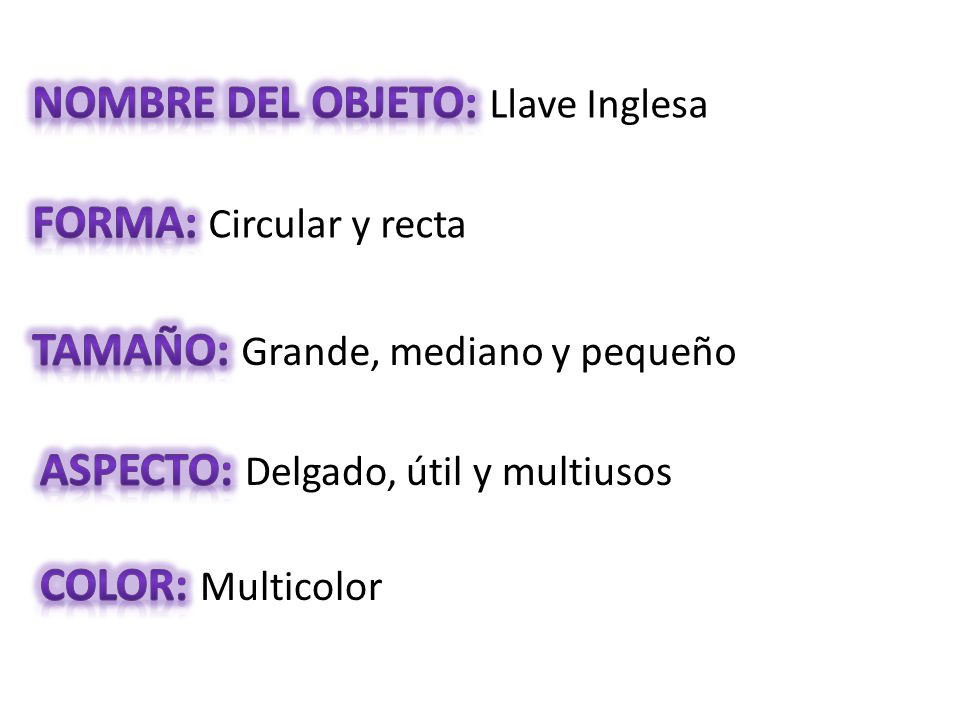Select the purple word DEL
960x720 pixels.
click(263, 103)
